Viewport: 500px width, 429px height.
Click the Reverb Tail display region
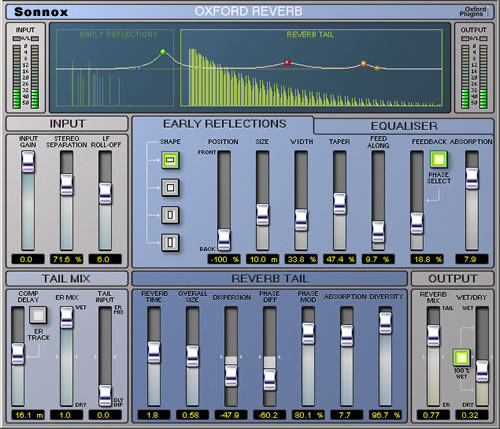click(x=311, y=68)
